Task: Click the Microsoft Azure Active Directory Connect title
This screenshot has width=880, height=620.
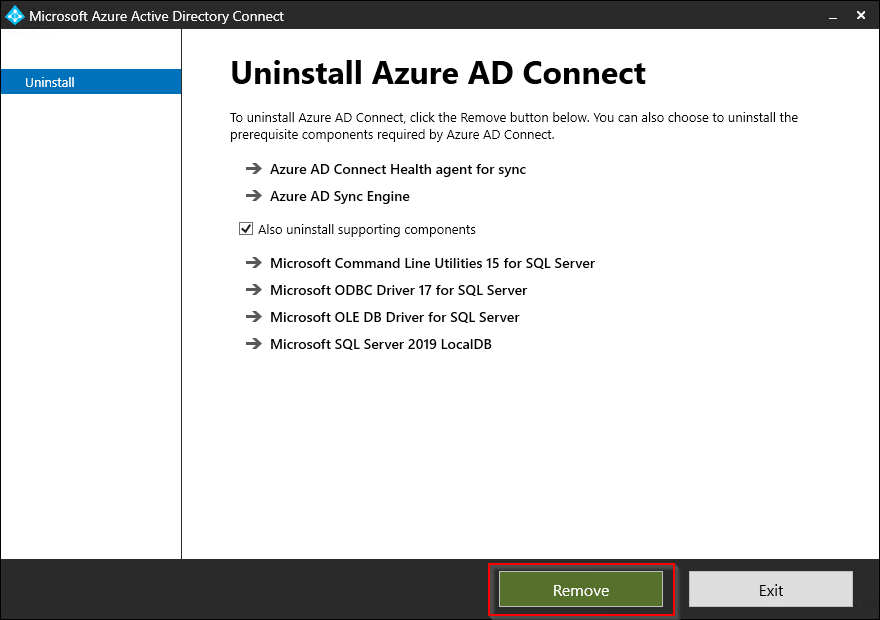Action: tap(156, 16)
